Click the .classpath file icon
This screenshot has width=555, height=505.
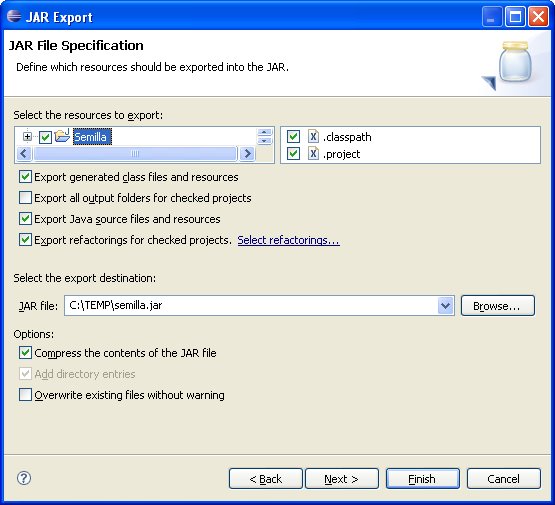(x=313, y=137)
